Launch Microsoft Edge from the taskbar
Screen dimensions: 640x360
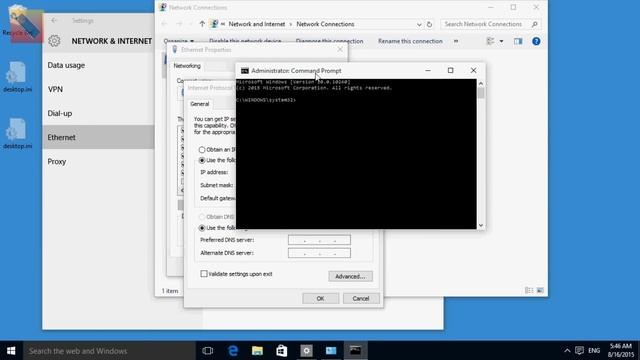tap(233, 351)
